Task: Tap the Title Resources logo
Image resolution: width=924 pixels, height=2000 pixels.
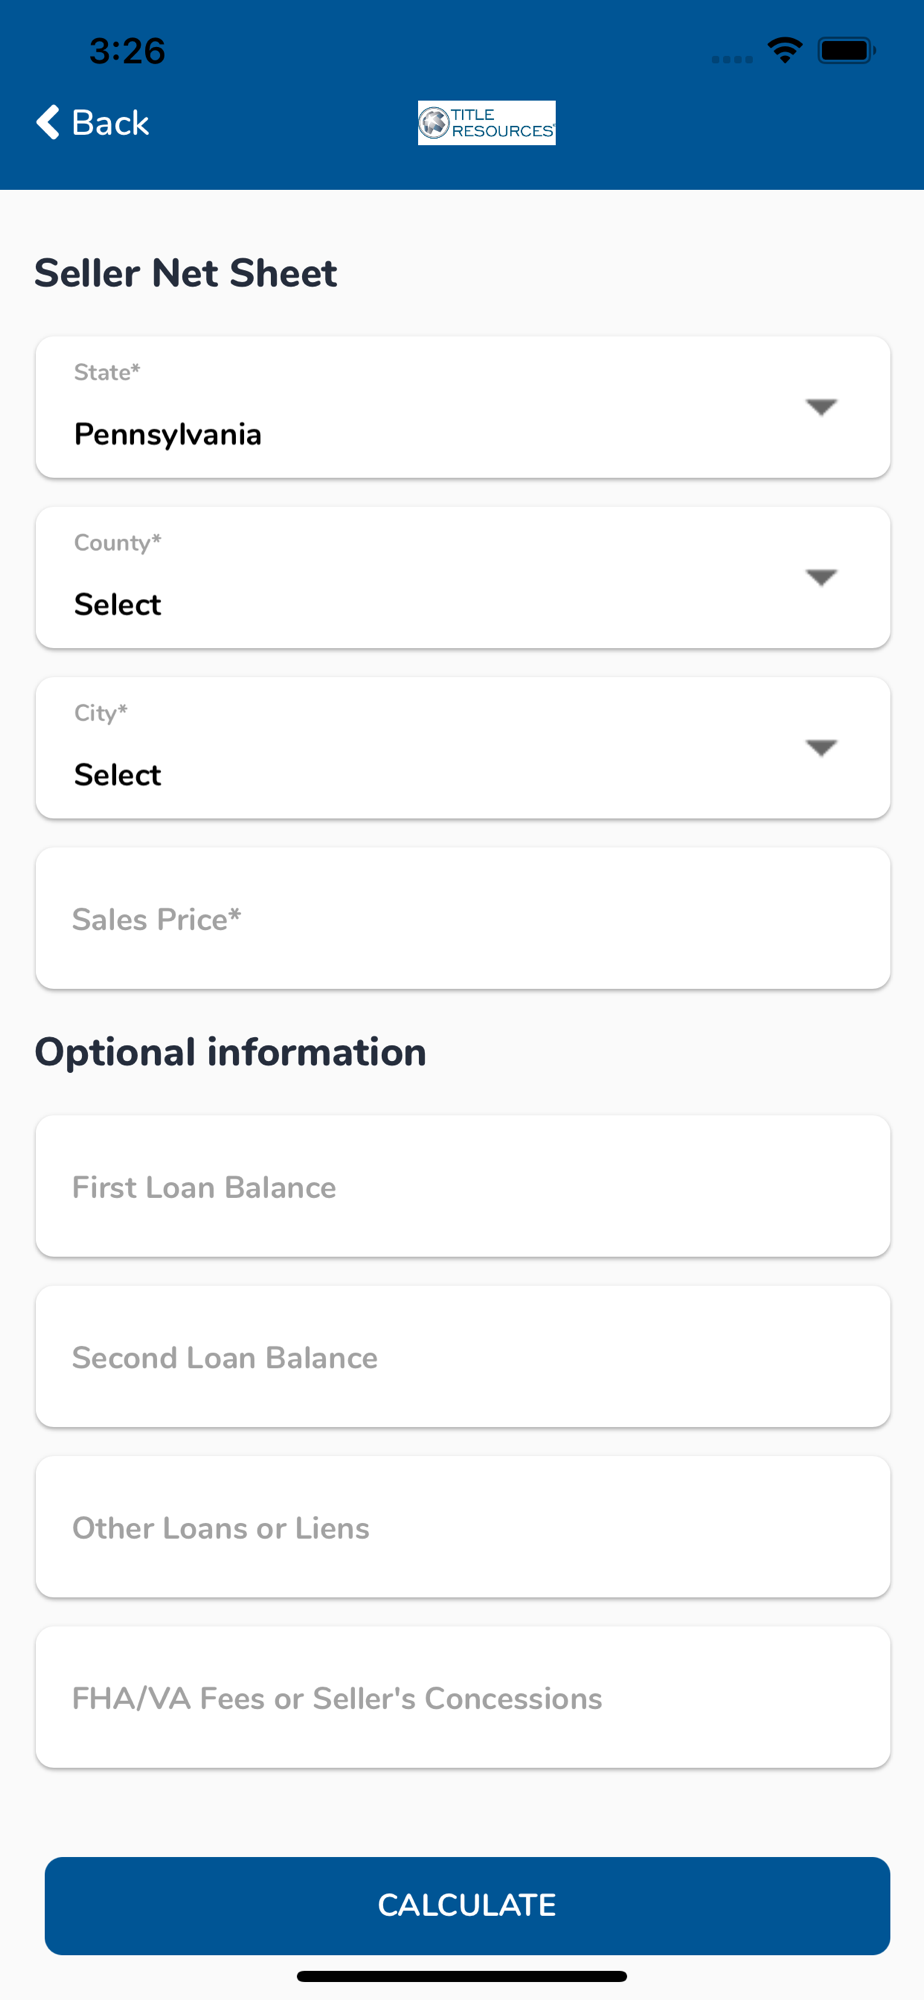Action: point(487,123)
